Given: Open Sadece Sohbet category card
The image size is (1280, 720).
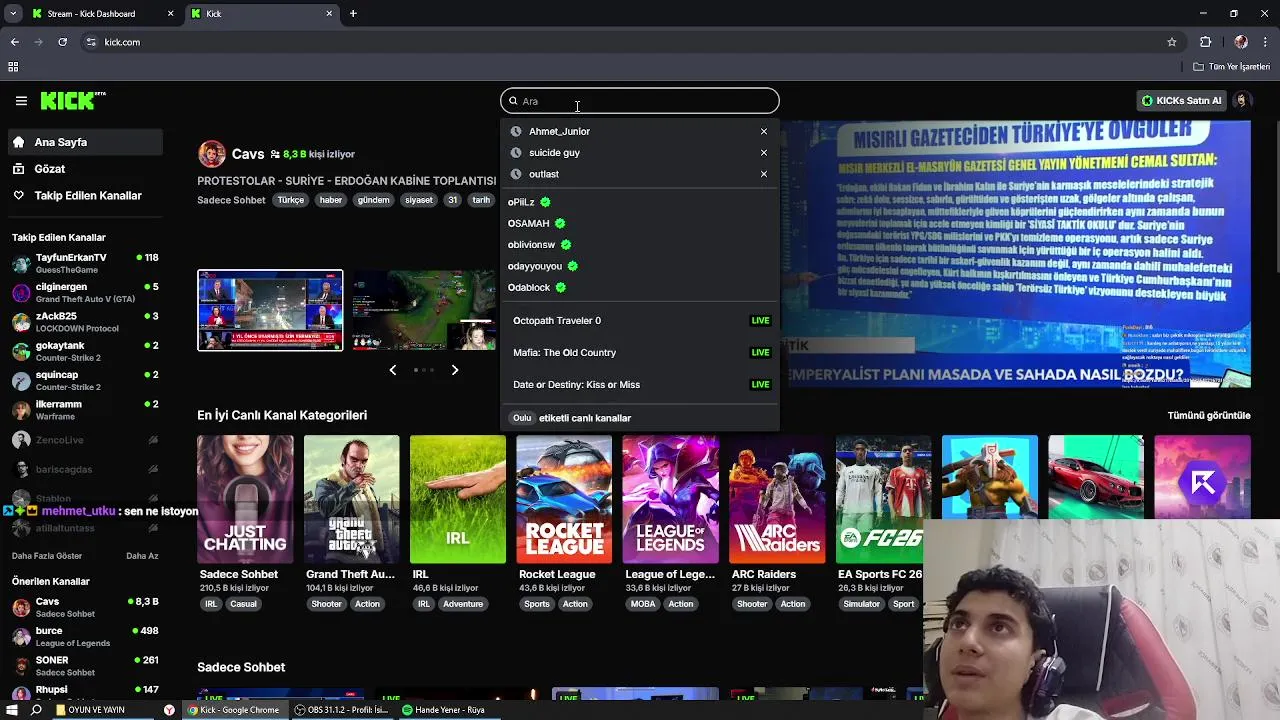Looking at the screenshot, I should 245,500.
